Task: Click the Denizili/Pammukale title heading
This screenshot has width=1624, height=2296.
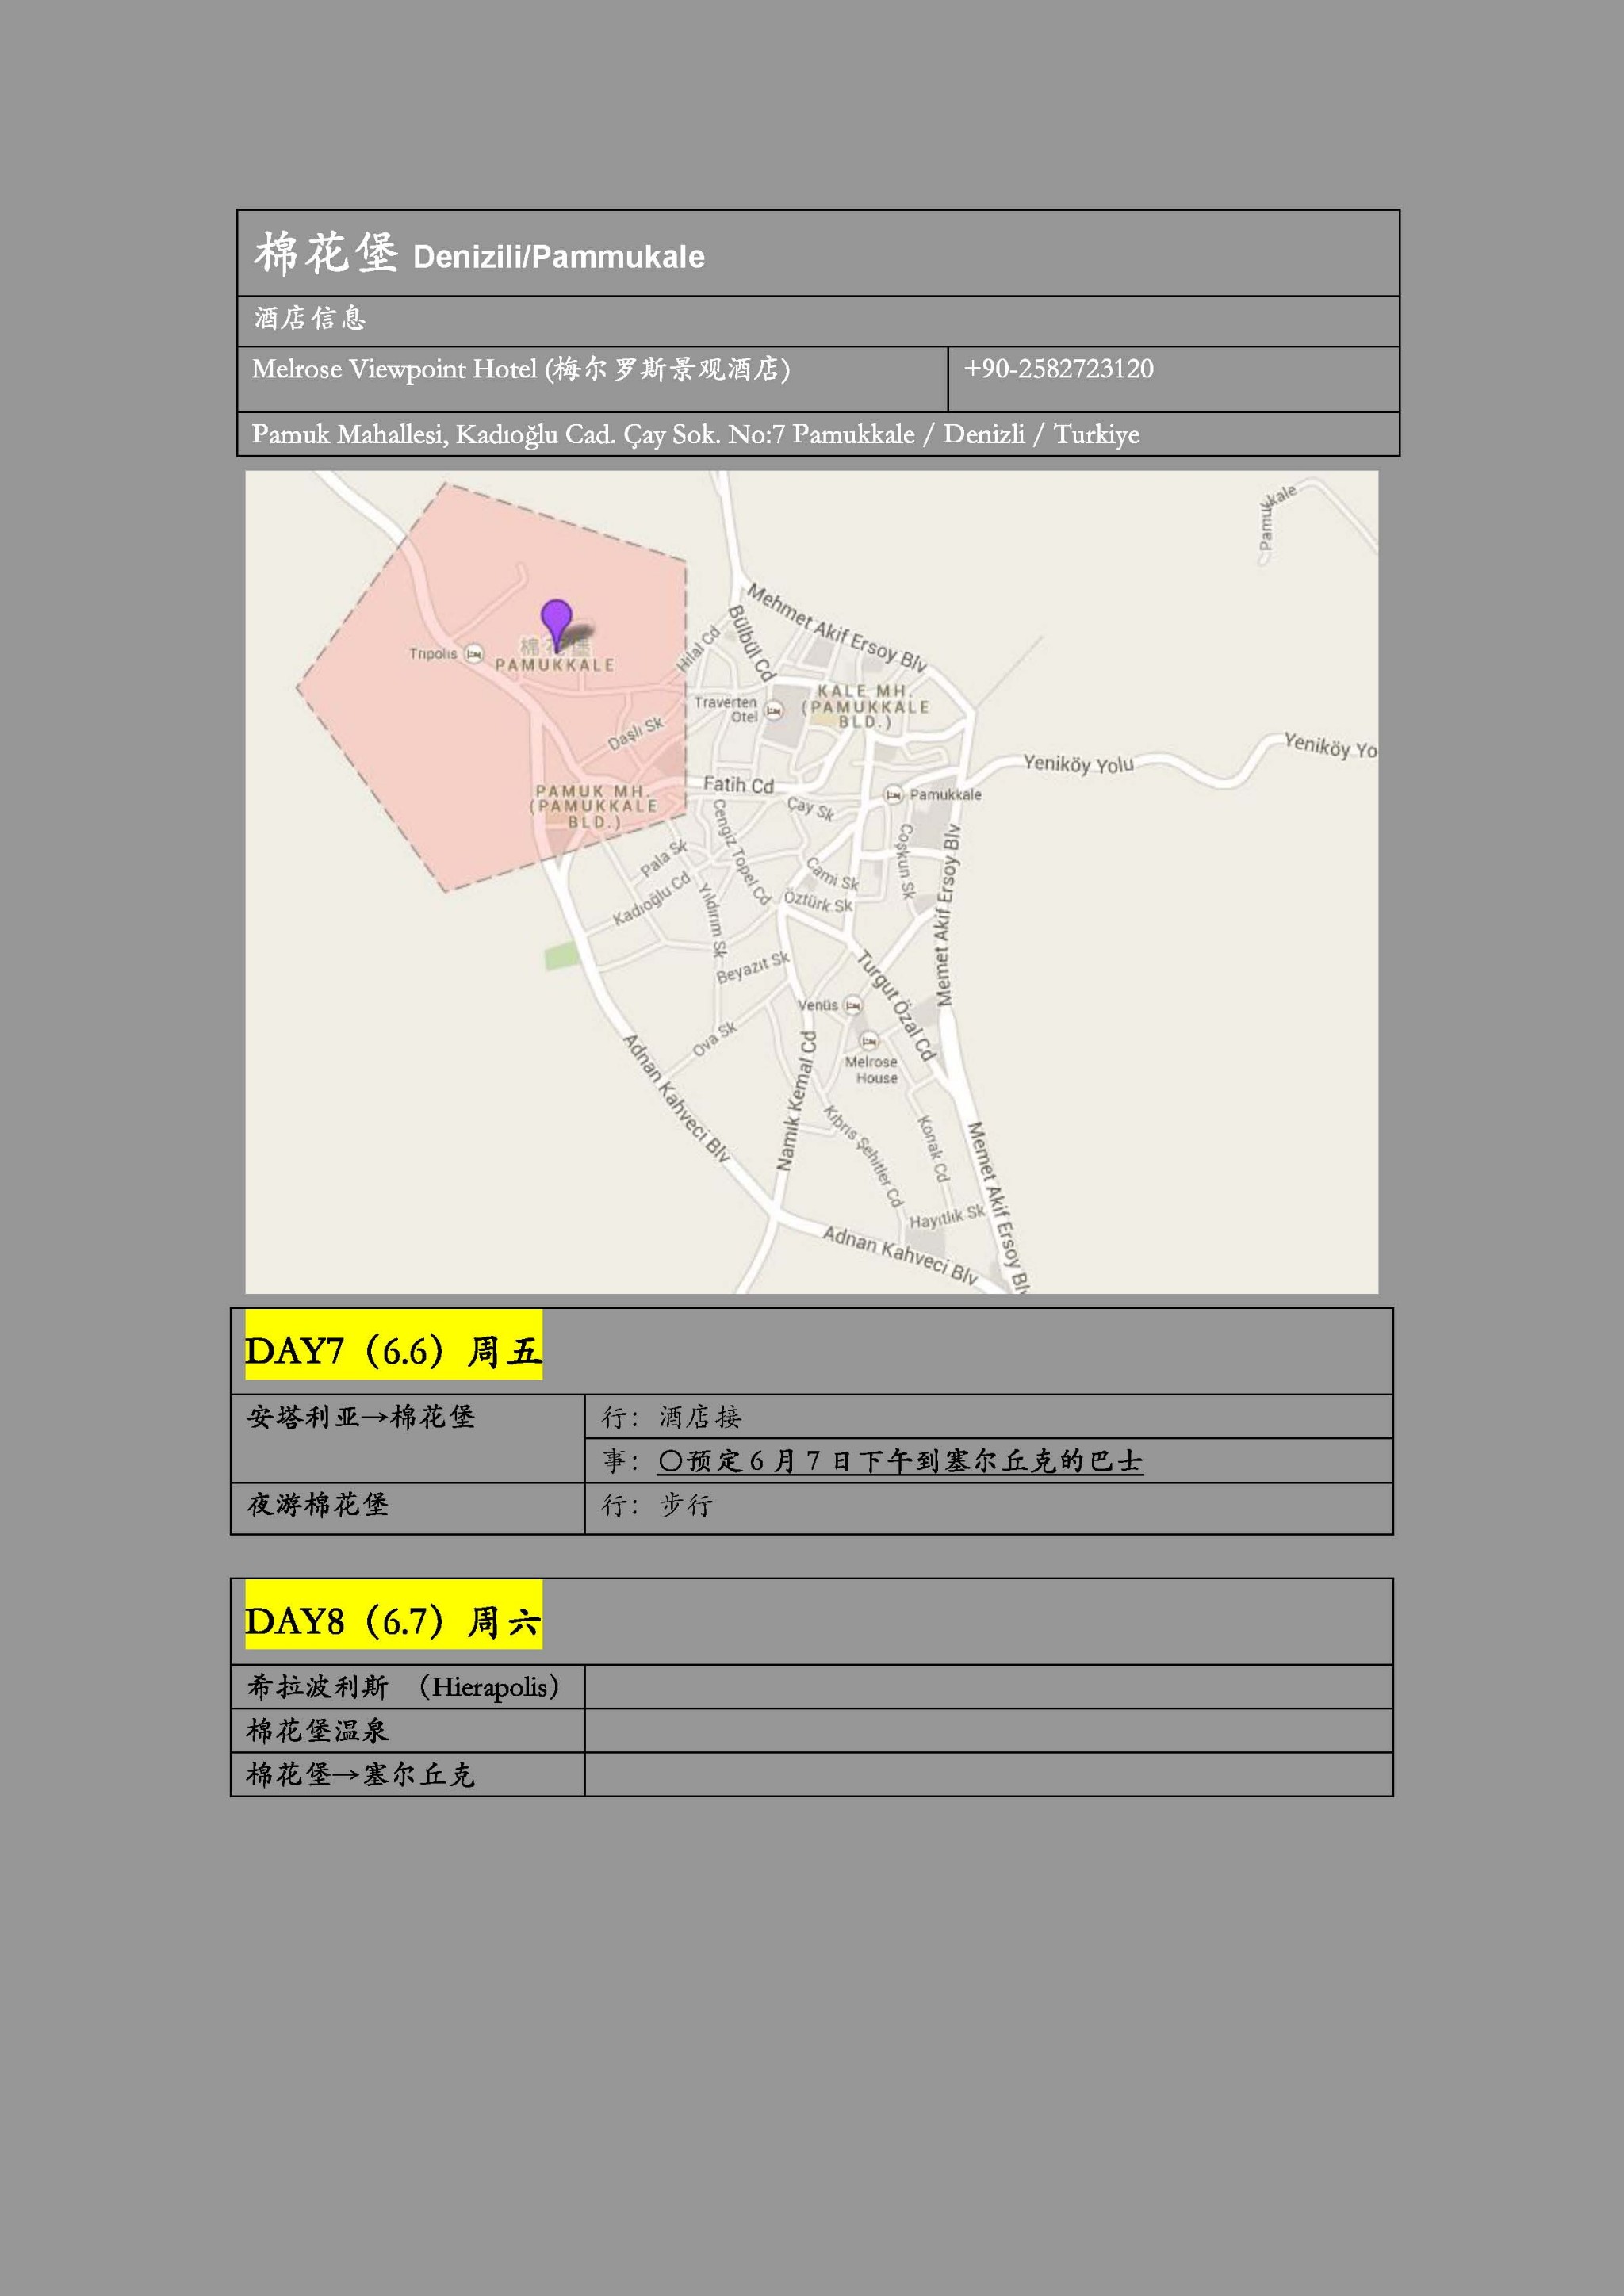Action: [x=558, y=257]
